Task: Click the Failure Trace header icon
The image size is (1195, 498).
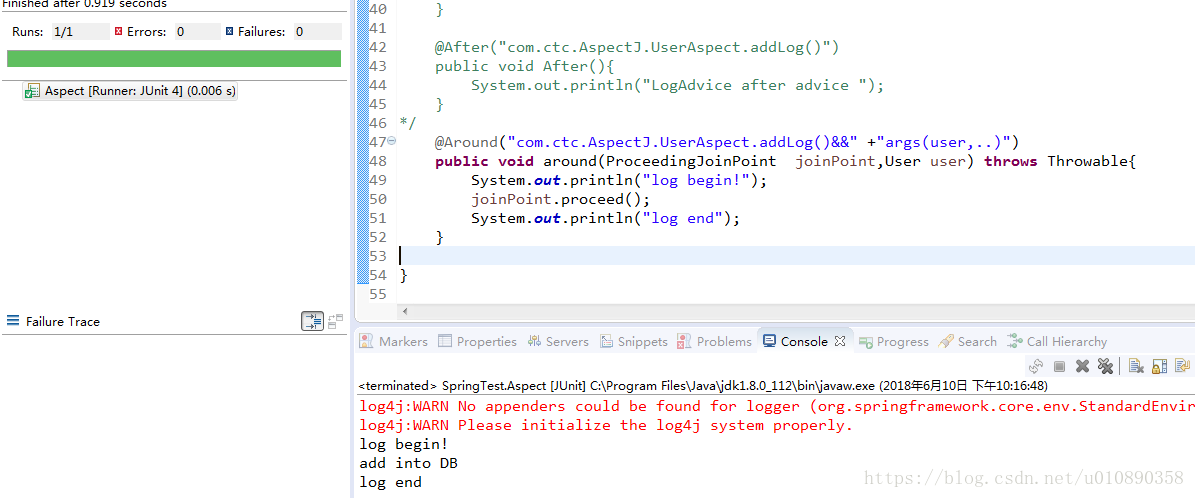Action: pos(13,321)
